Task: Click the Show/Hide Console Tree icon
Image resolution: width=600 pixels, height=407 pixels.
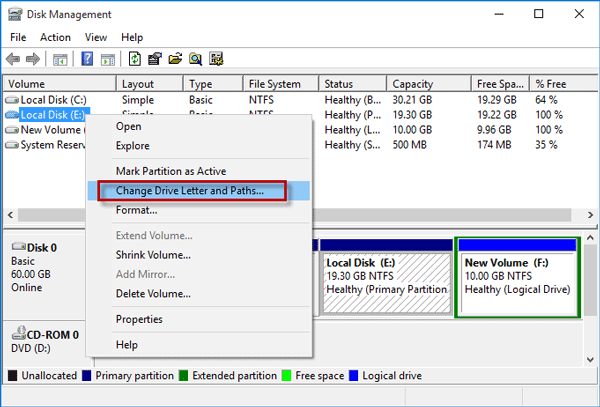Action: click(x=61, y=59)
